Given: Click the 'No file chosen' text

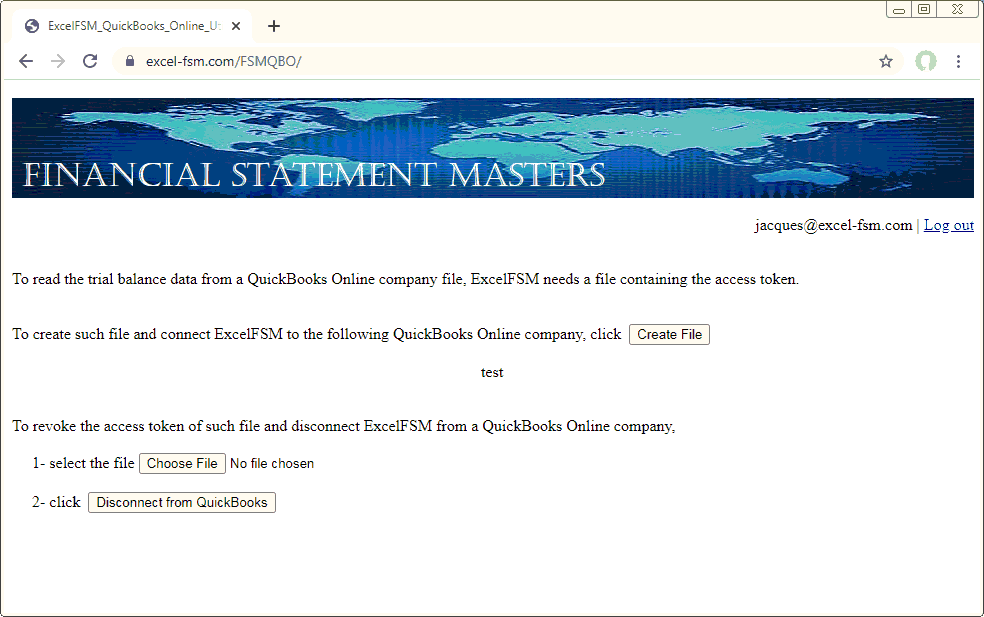Looking at the screenshot, I should click(272, 463).
